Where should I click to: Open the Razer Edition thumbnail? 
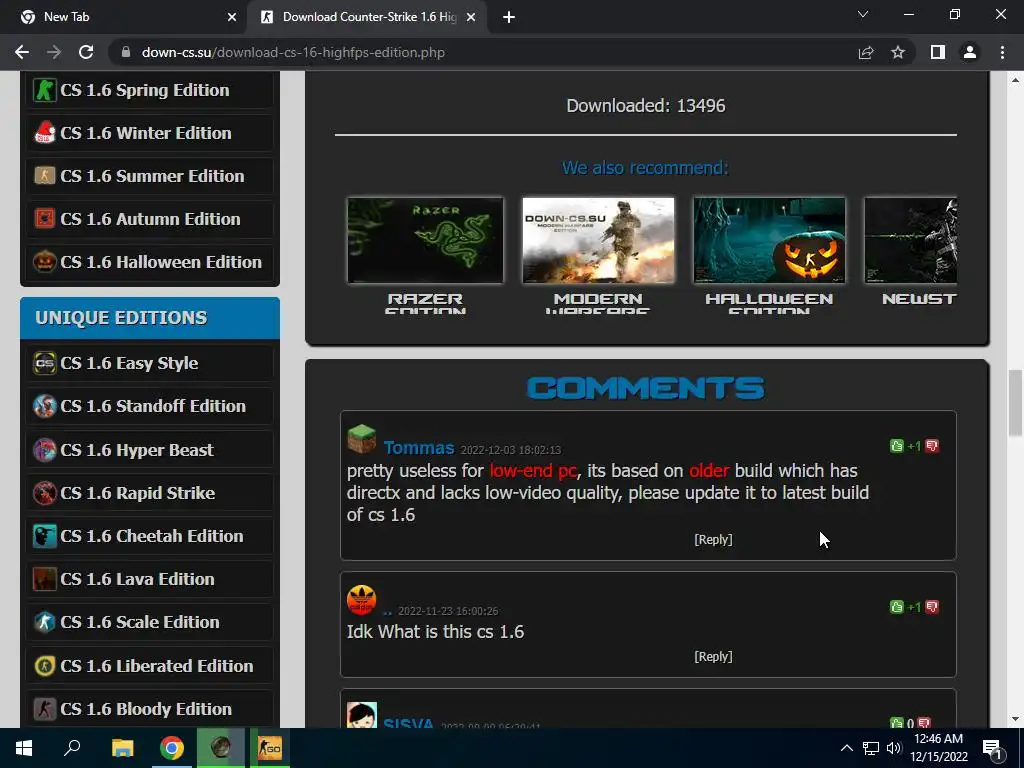pos(425,240)
